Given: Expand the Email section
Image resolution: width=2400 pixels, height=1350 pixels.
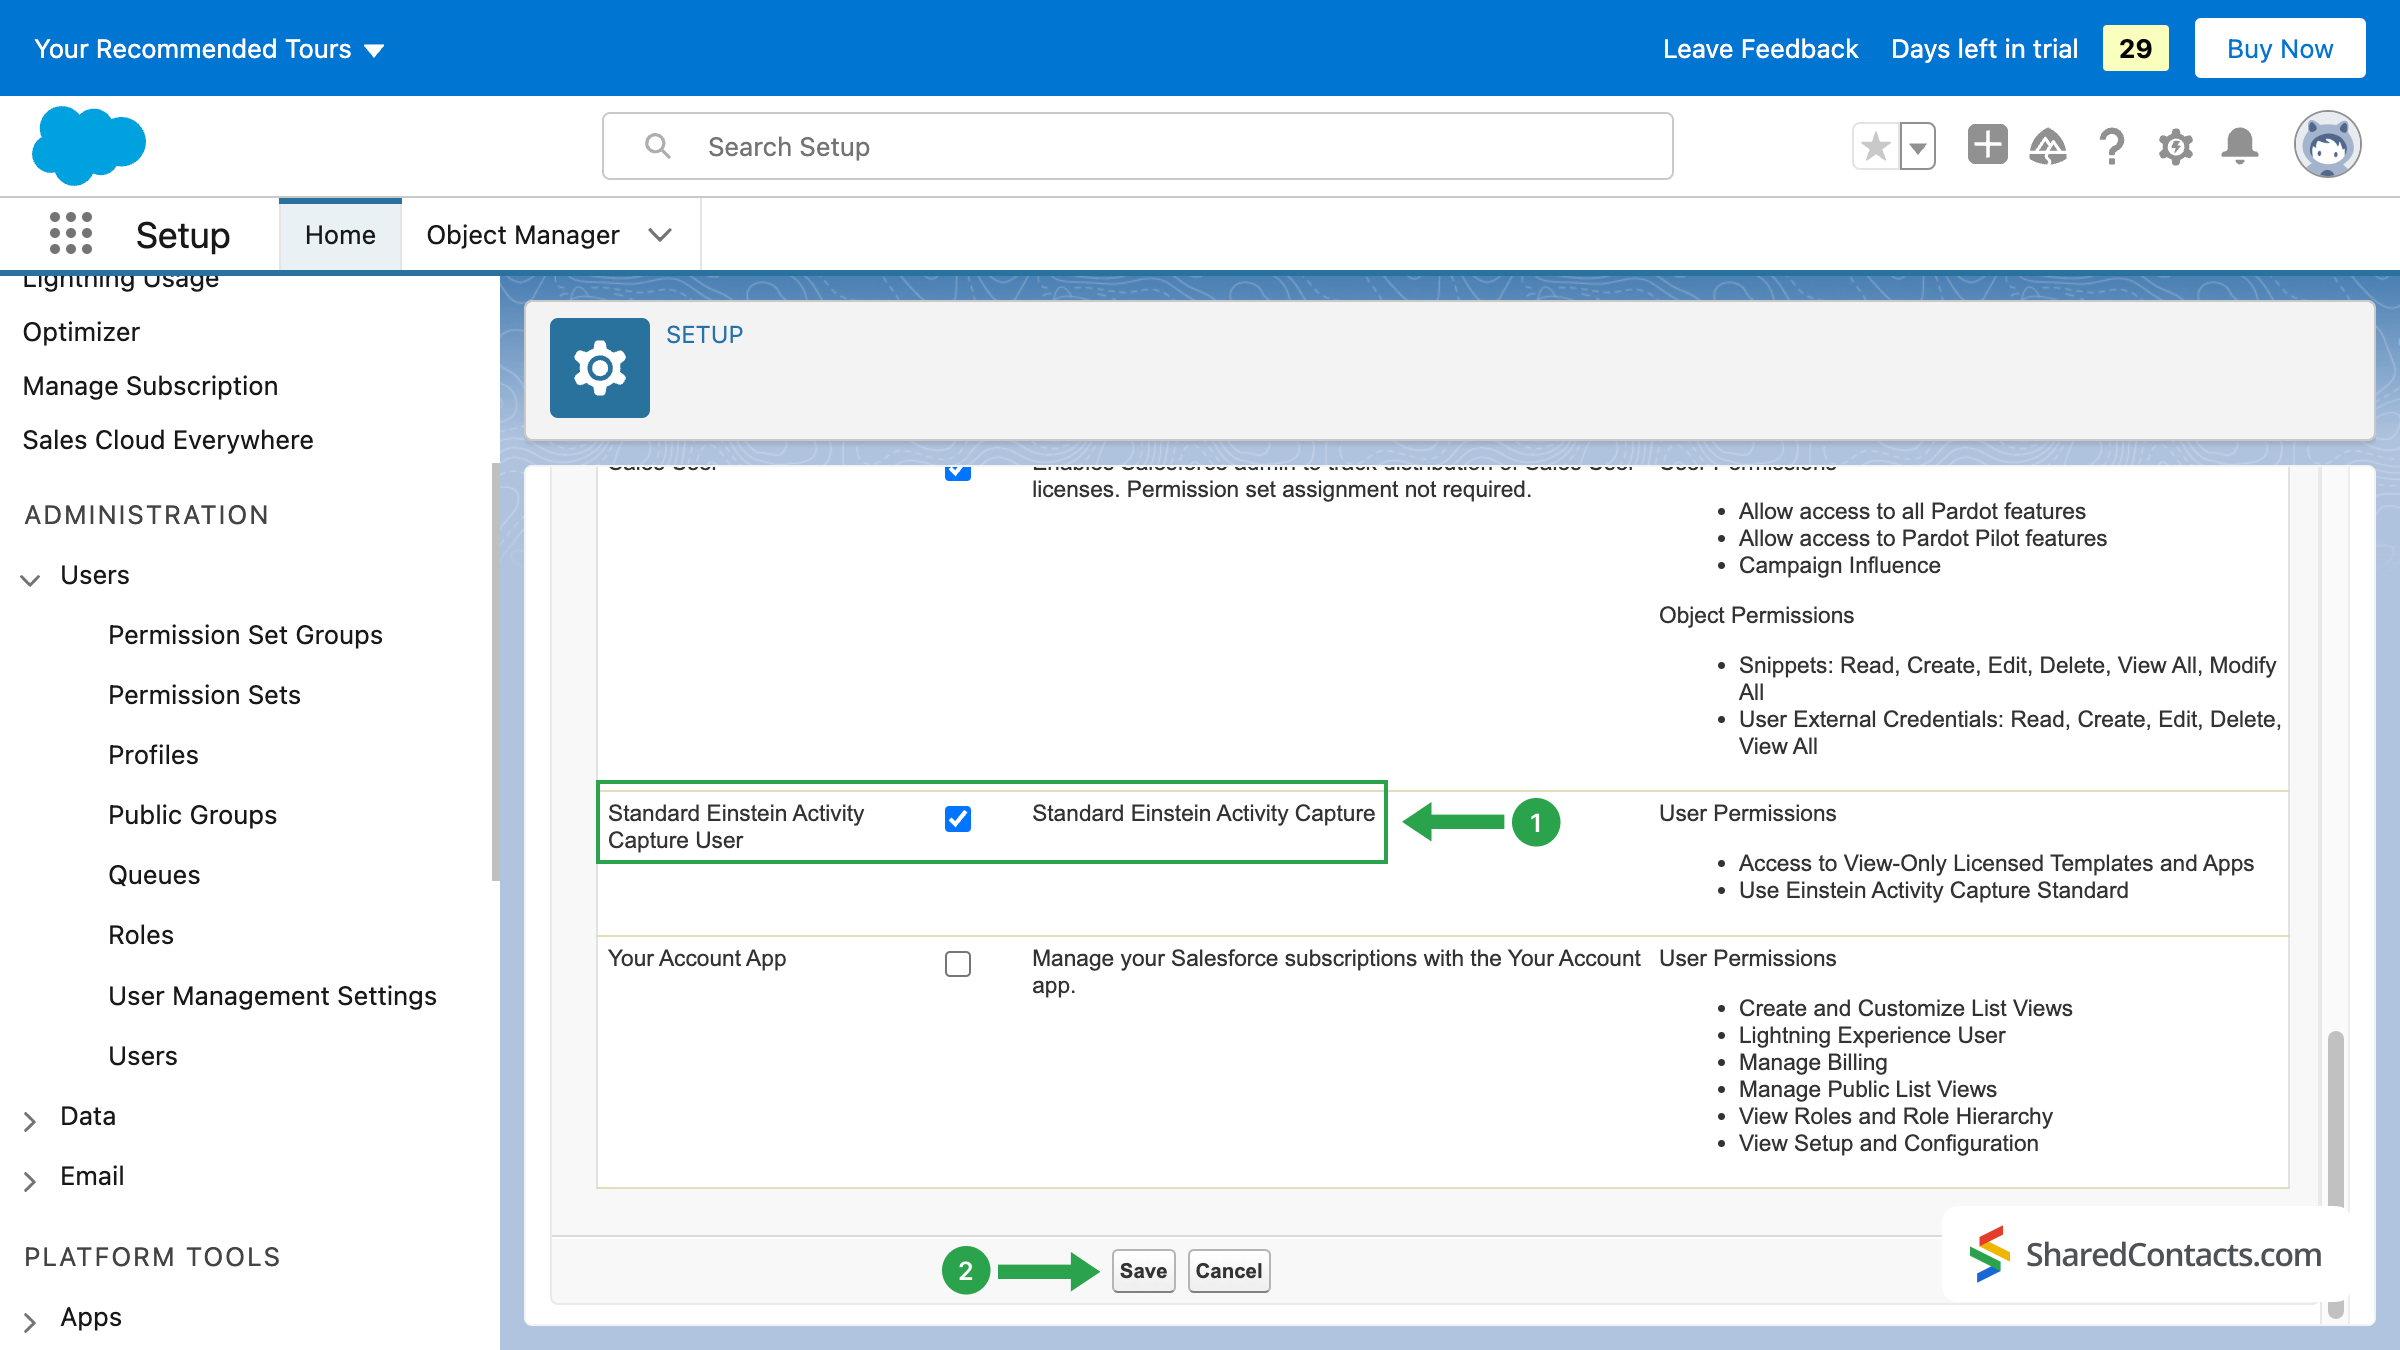Looking at the screenshot, I should point(31,1180).
